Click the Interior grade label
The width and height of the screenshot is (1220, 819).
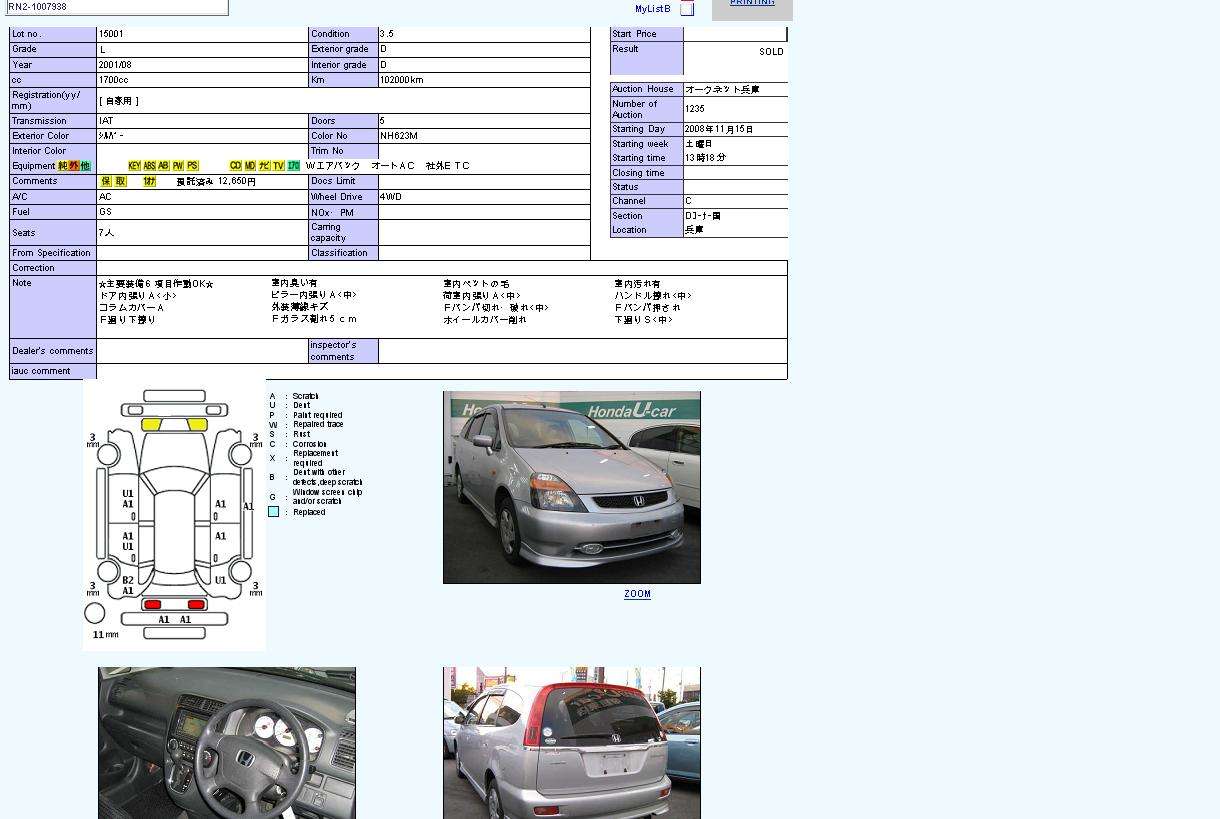click(x=339, y=65)
